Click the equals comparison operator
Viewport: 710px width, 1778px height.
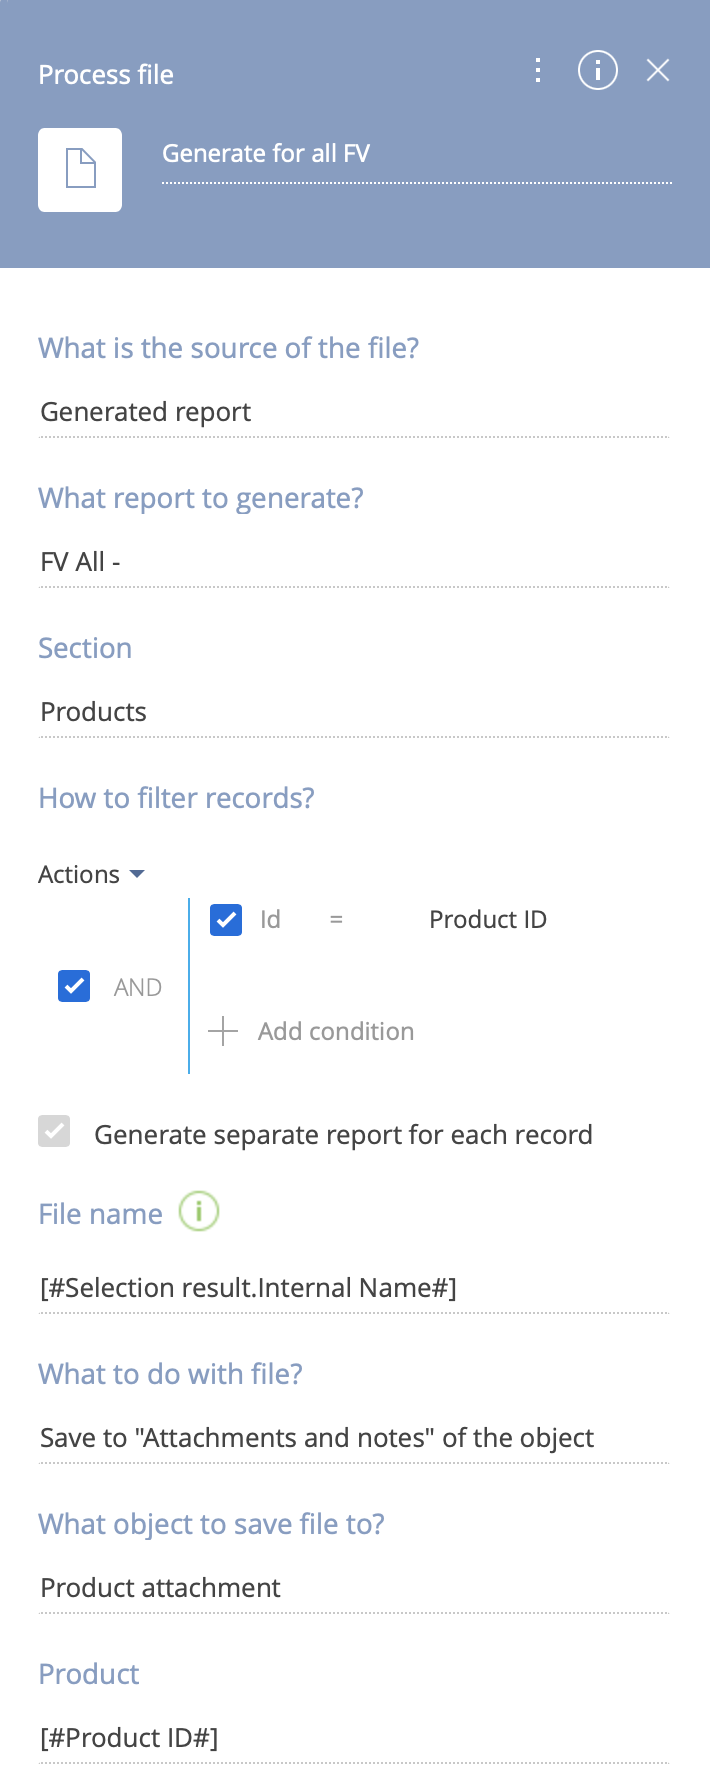pyautogui.click(x=336, y=919)
